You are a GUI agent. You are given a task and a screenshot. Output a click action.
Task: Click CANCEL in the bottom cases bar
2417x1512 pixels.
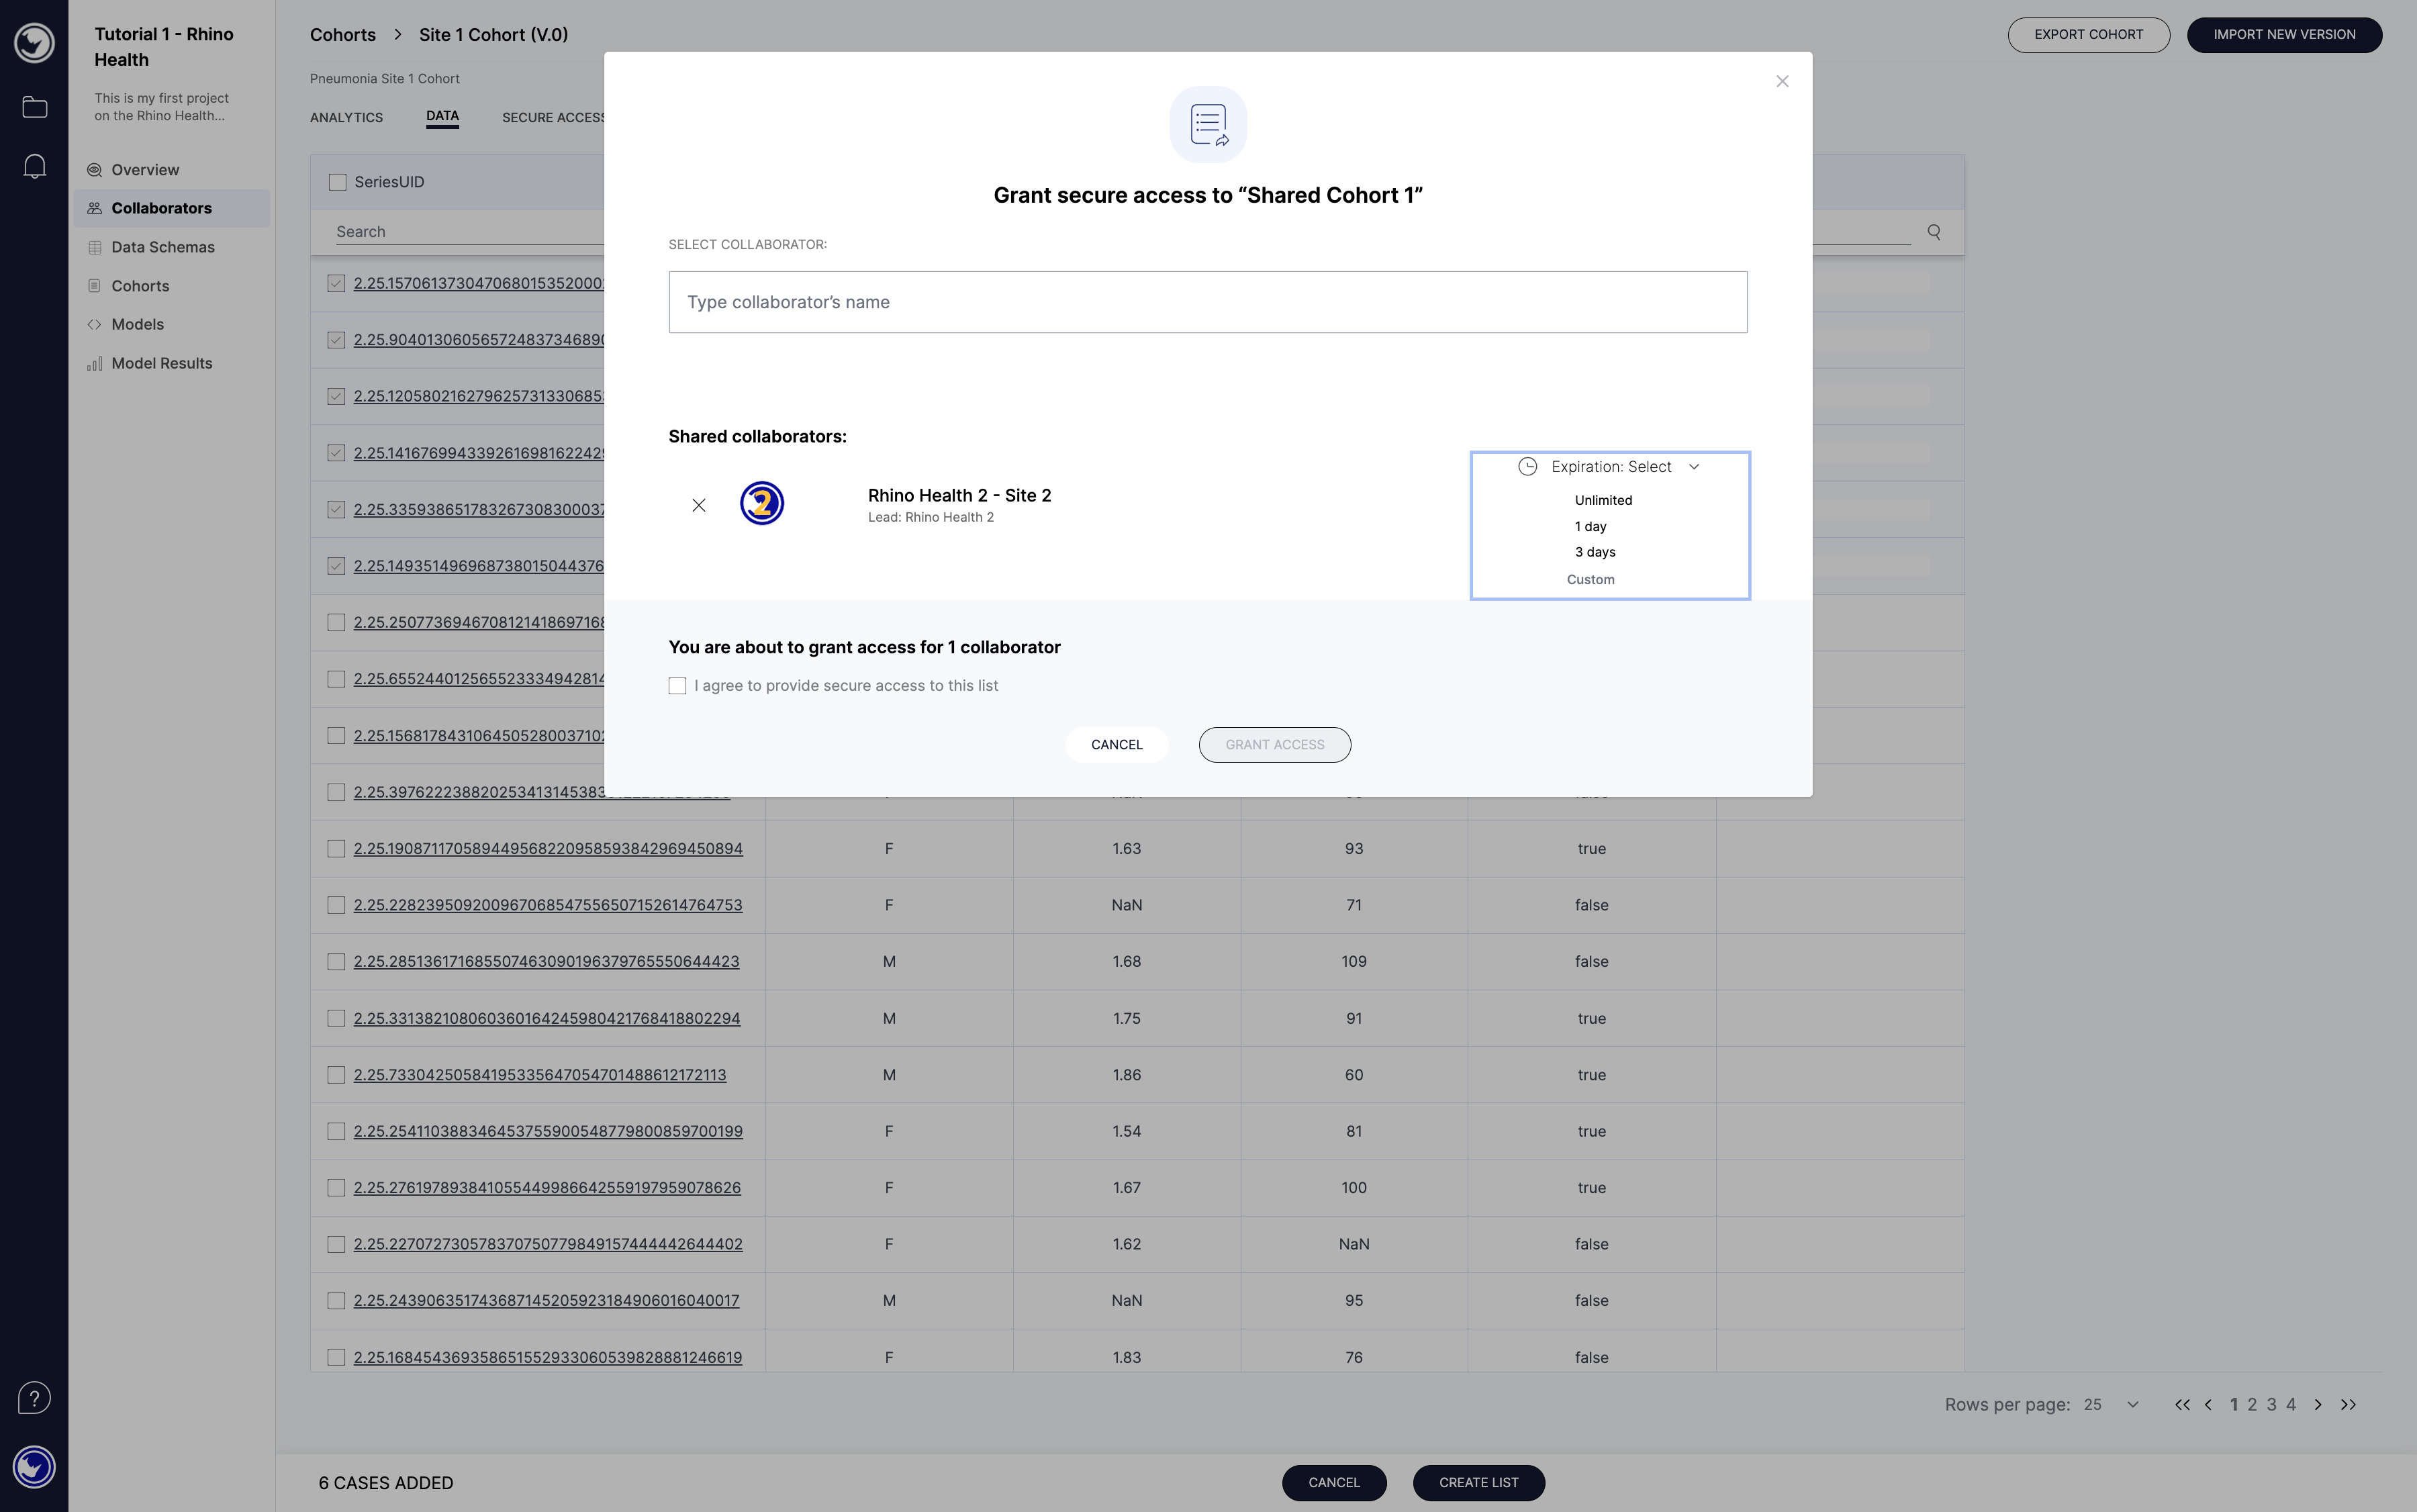(x=1334, y=1483)
